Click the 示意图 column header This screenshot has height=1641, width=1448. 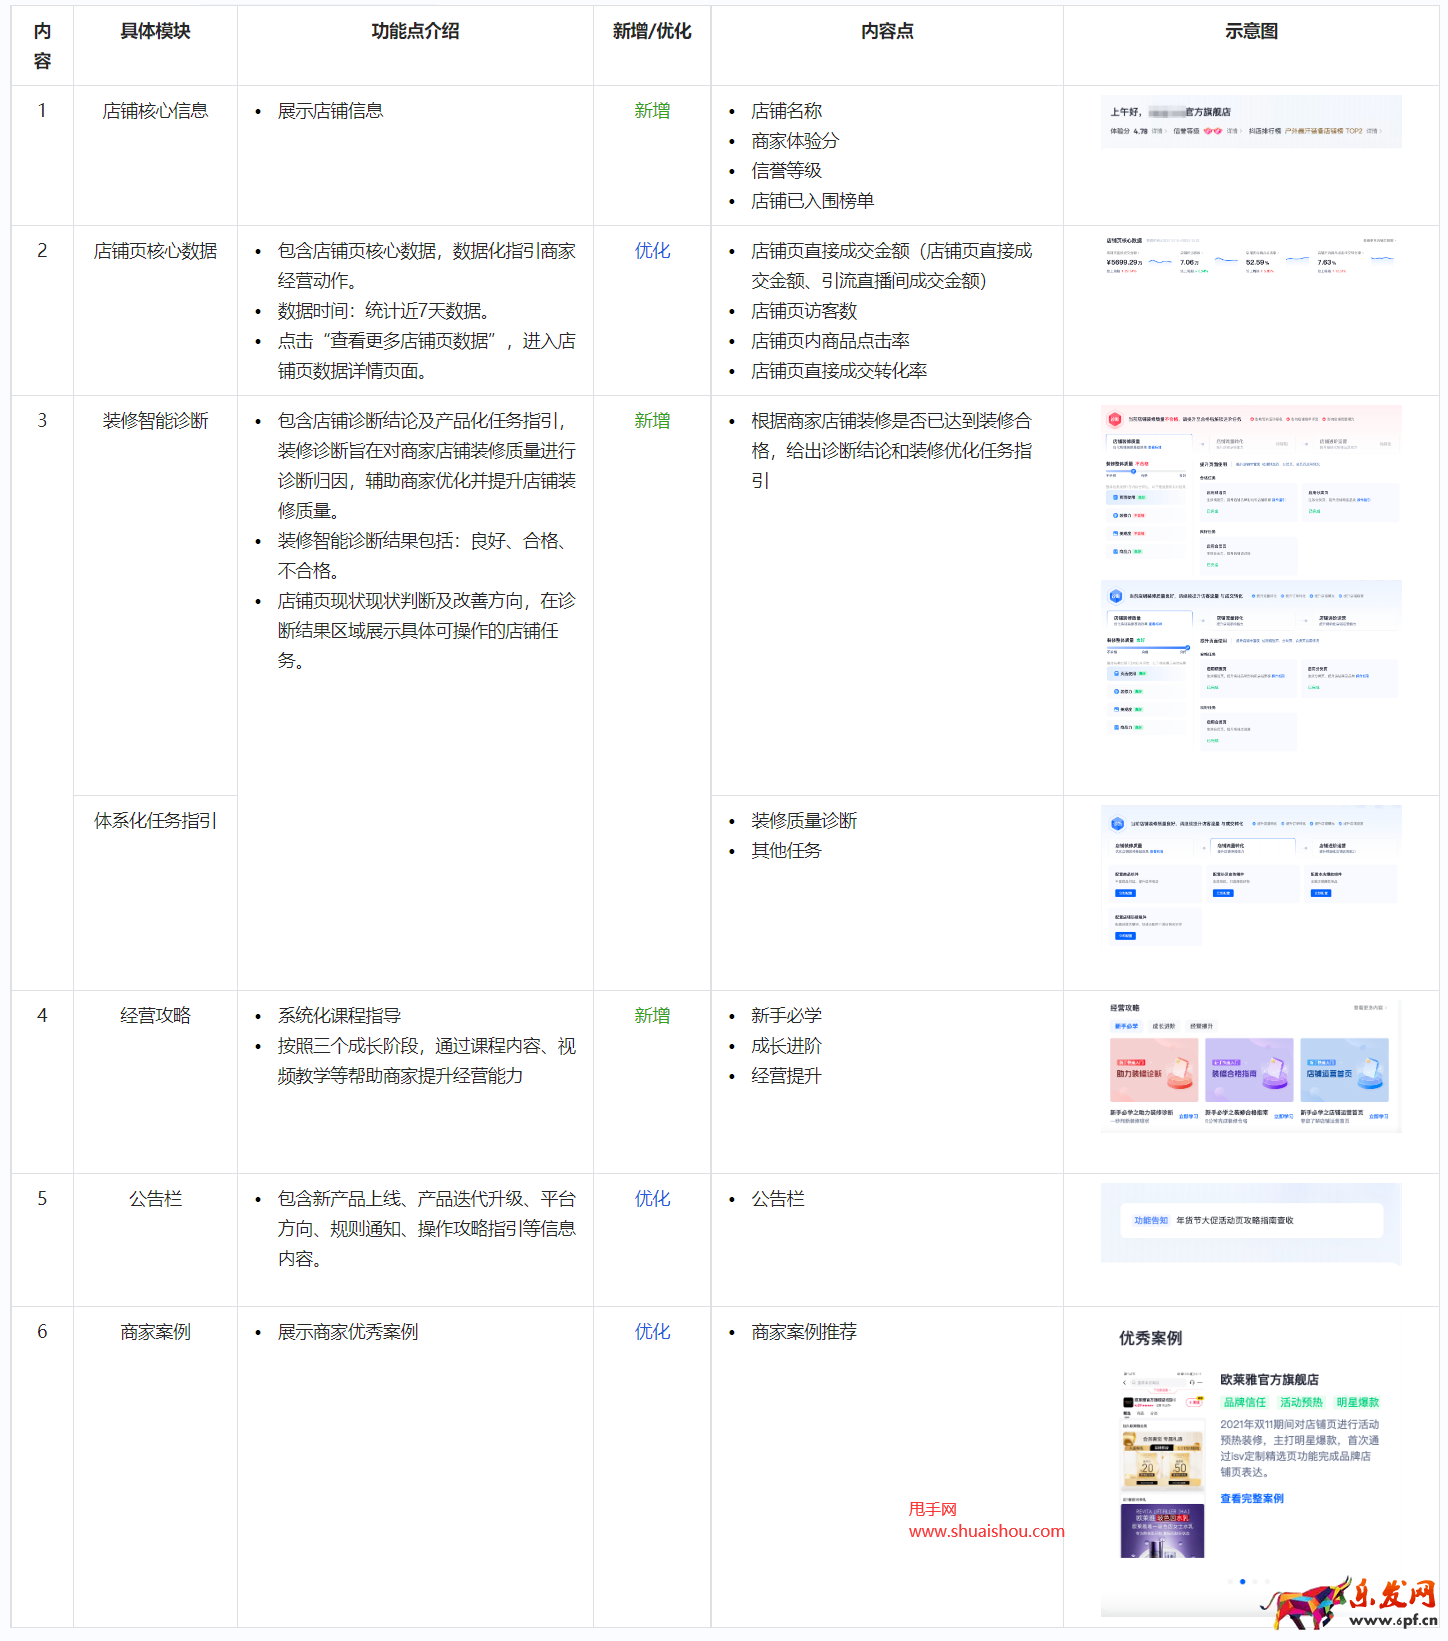click(1251, 31)
